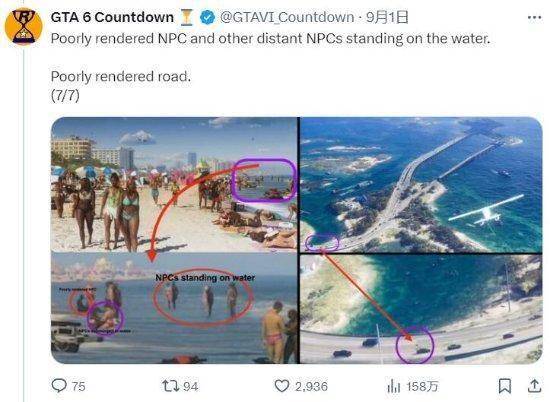Screen dimensions: 550x402
Task: Click the share upload icon
Action: click(534, 386)
